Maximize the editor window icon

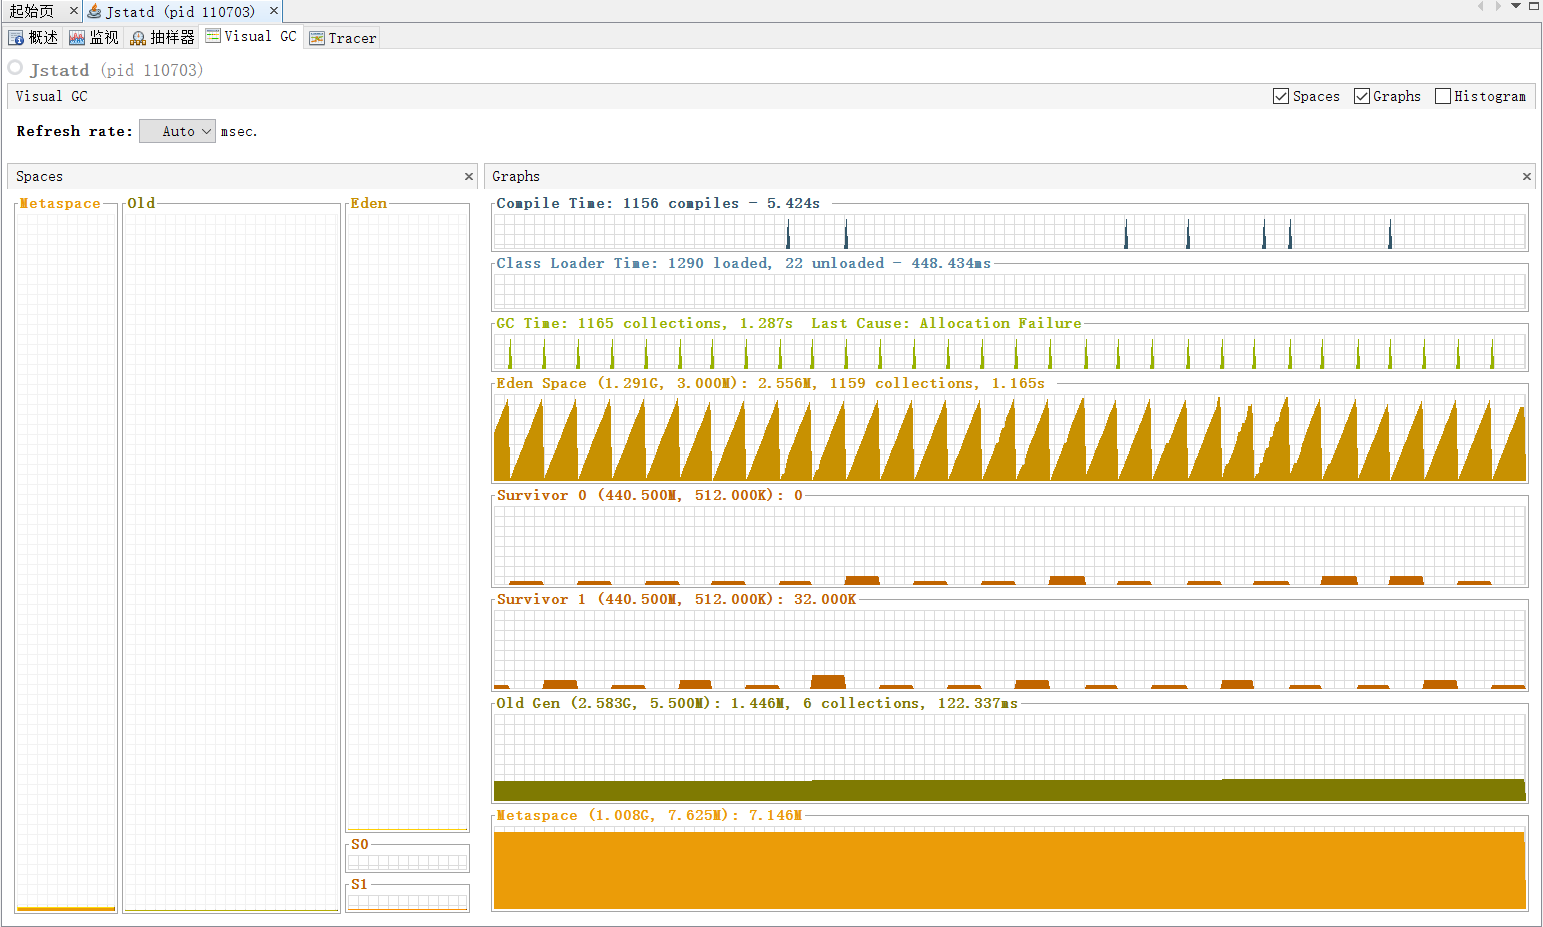(x=1534, y=6)
